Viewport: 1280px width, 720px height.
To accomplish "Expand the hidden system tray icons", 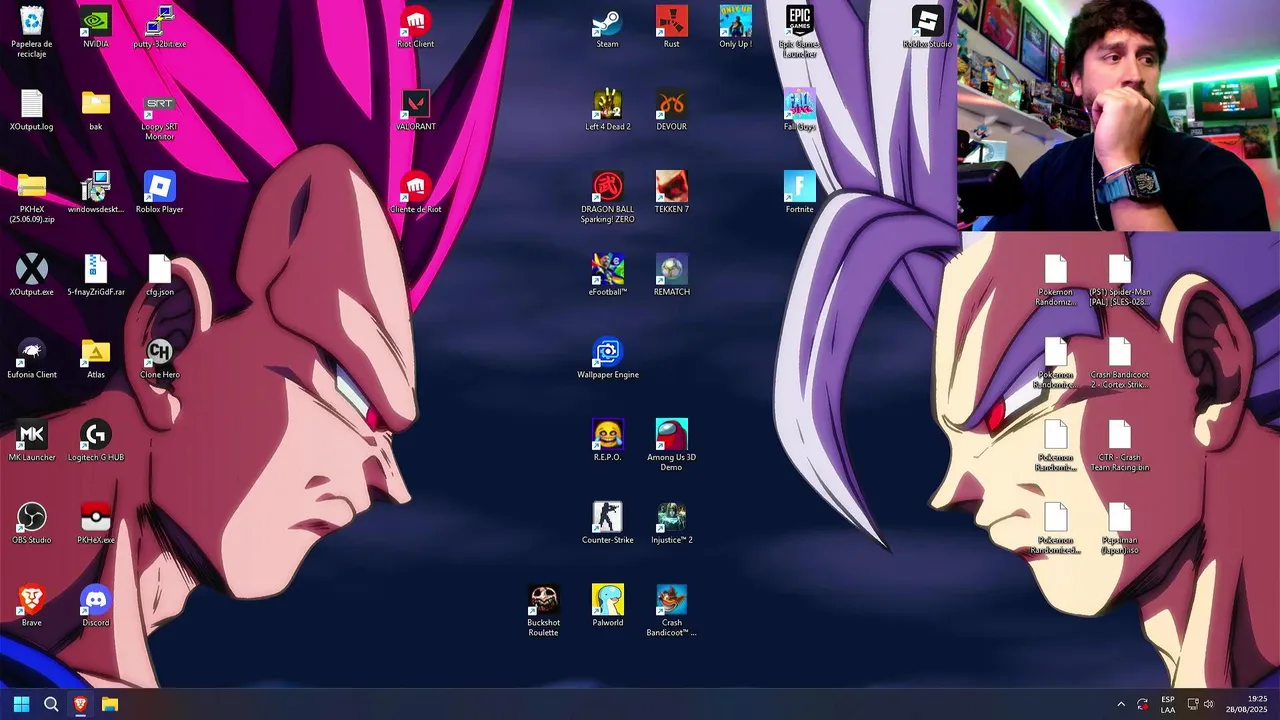I will click(x=1120, y=704).
